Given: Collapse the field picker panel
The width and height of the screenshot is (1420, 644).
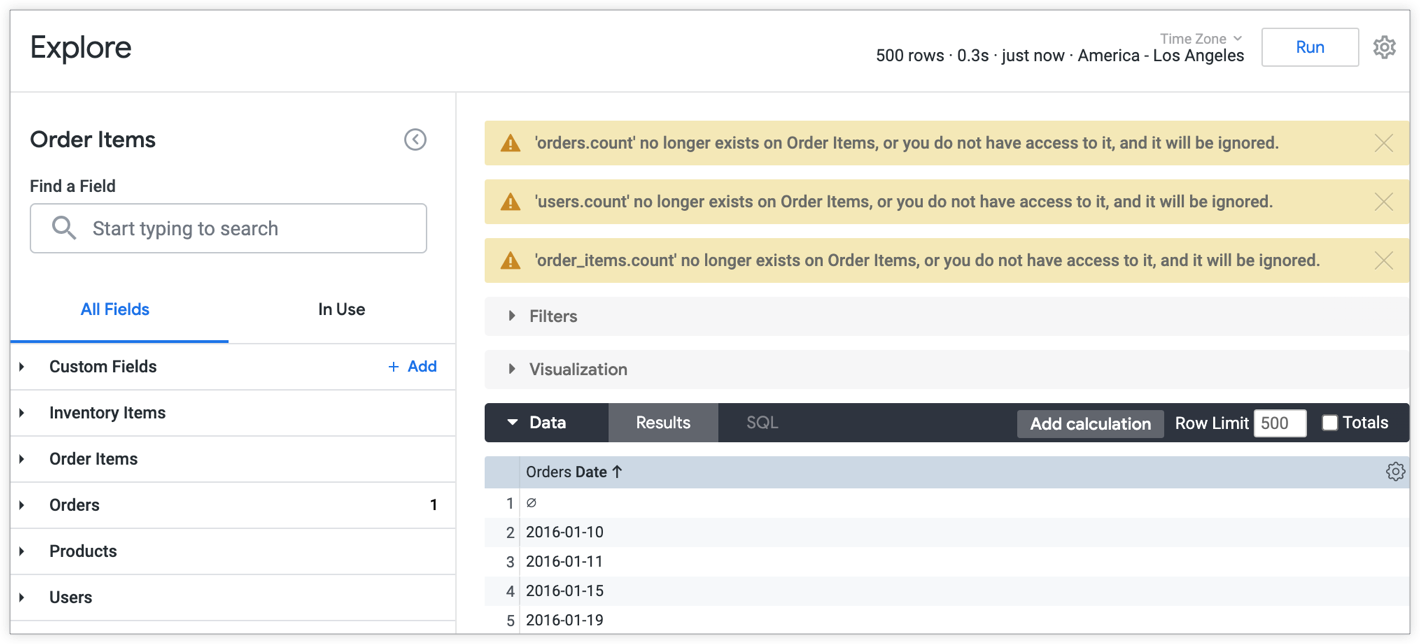Looking at the screenshot, I should pos(415,140).
